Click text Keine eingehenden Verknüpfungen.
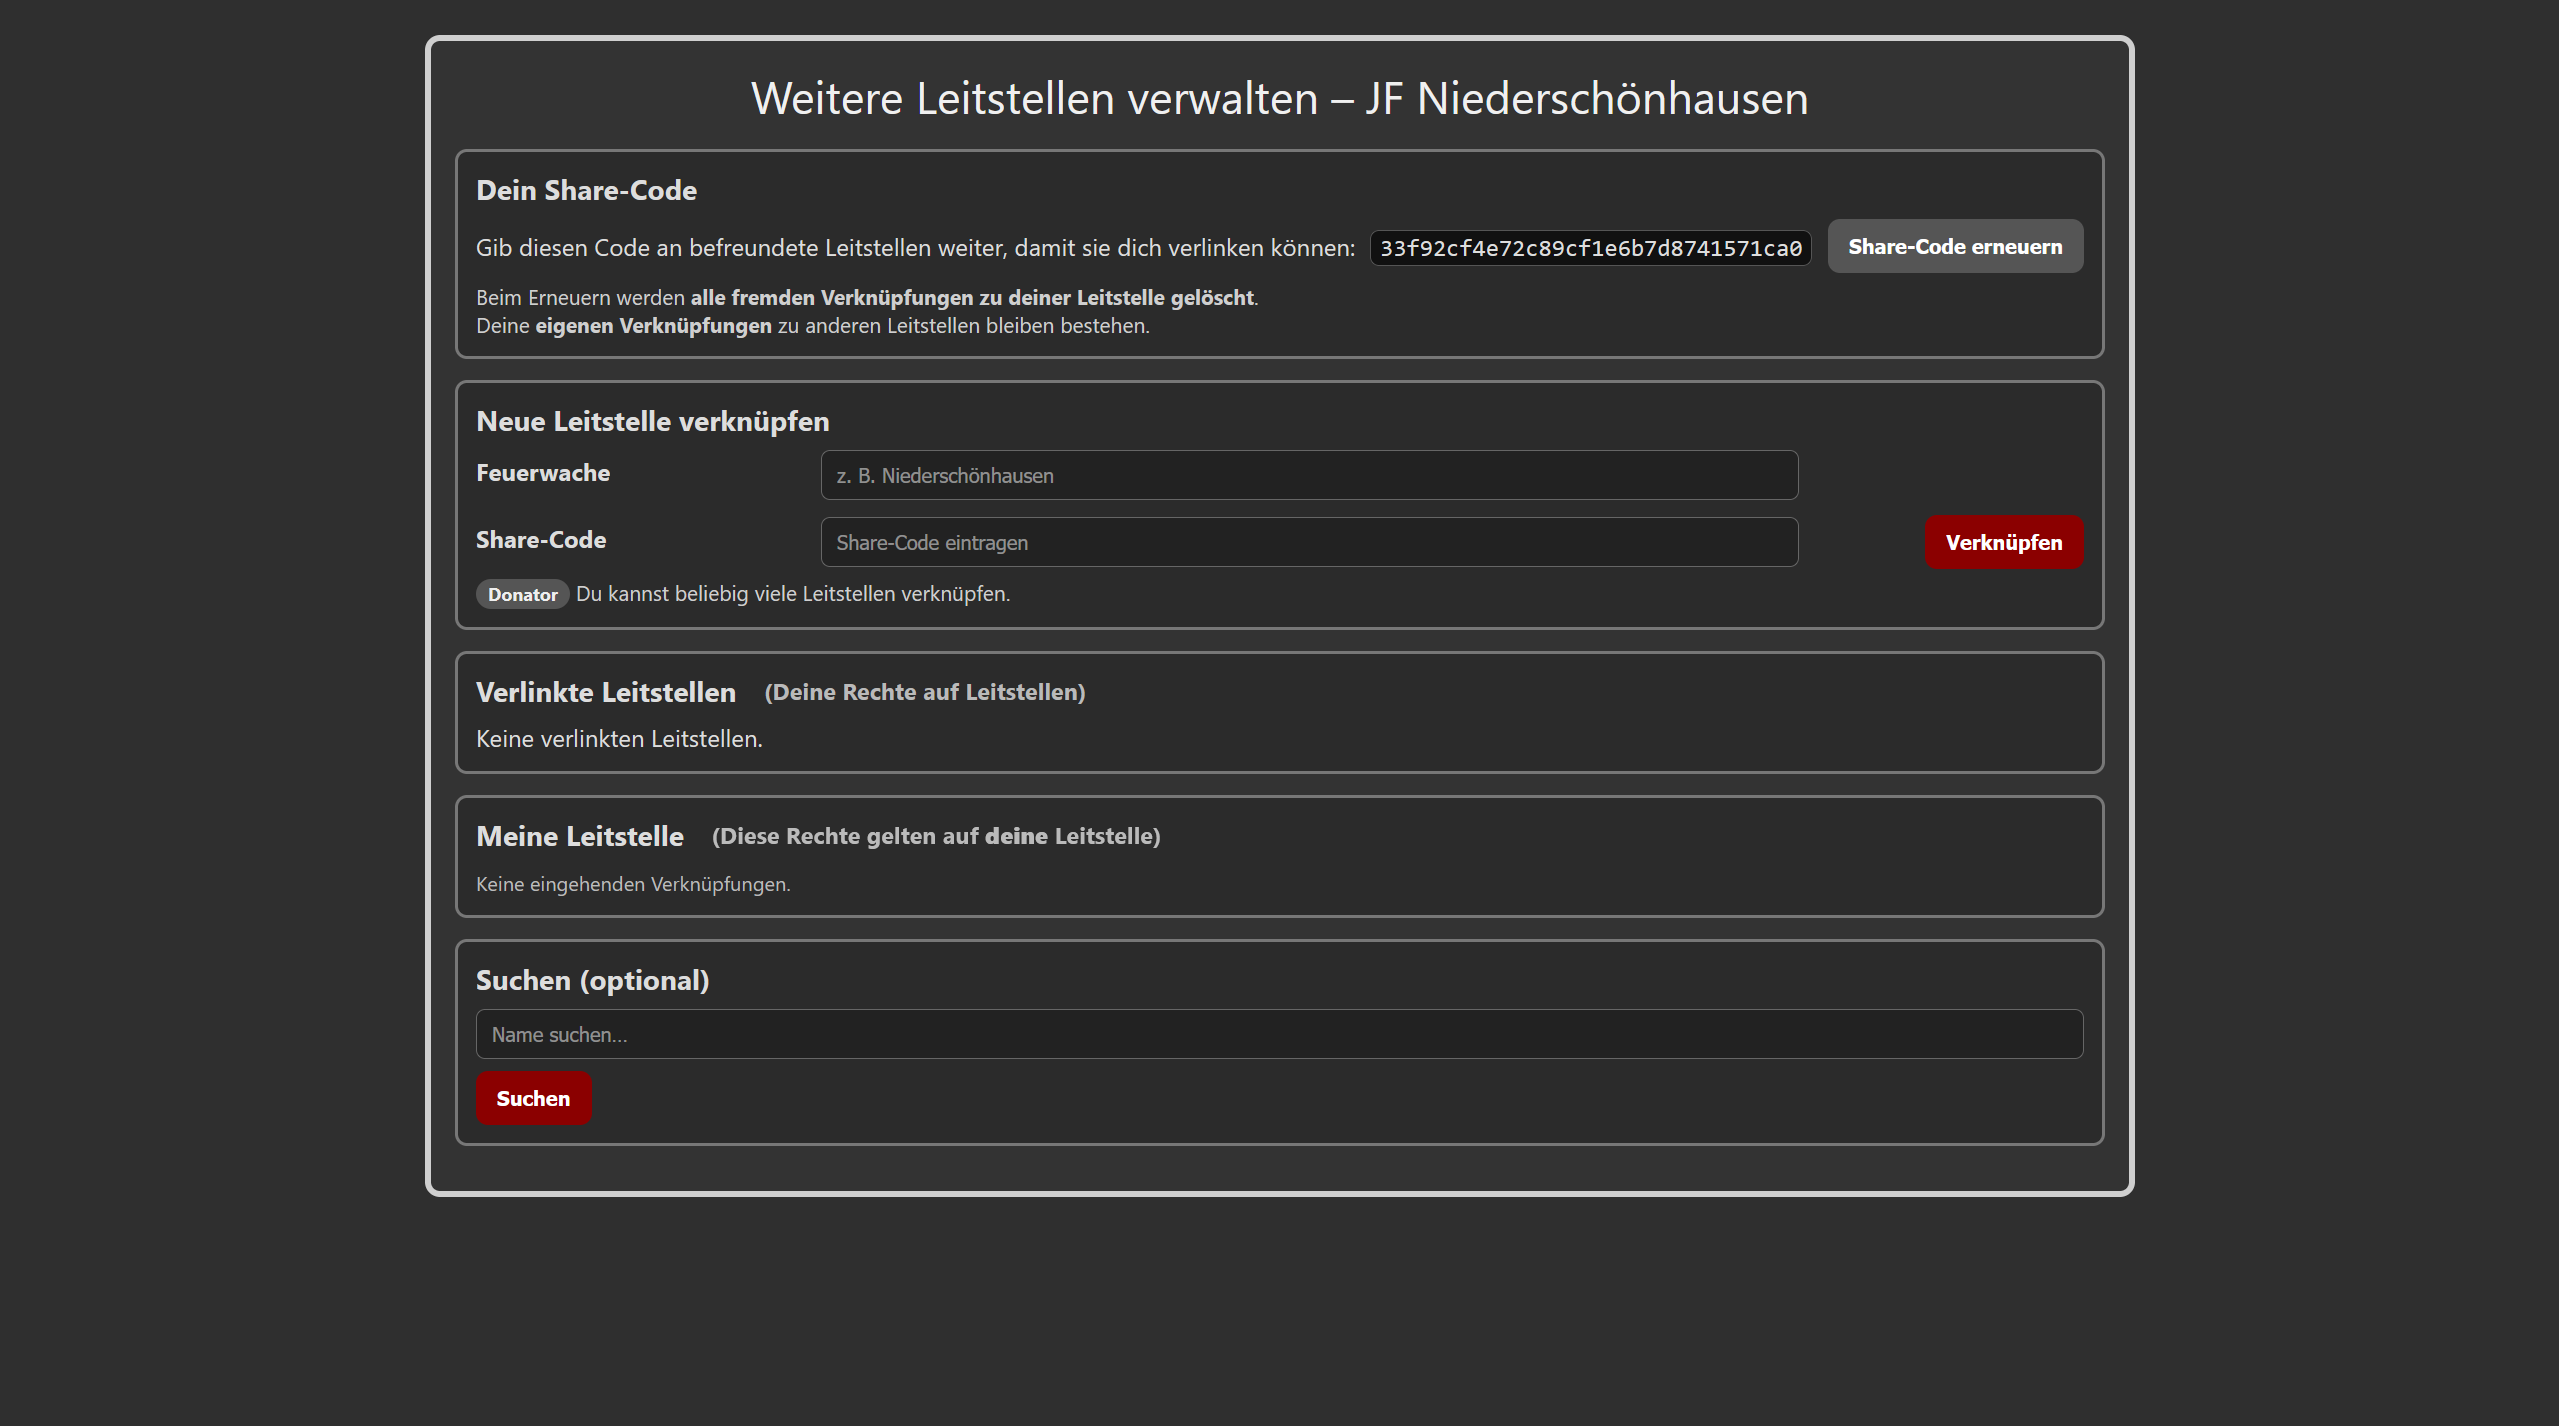The width and height of the screenshot is (2559, 1426). coord(633,884)
